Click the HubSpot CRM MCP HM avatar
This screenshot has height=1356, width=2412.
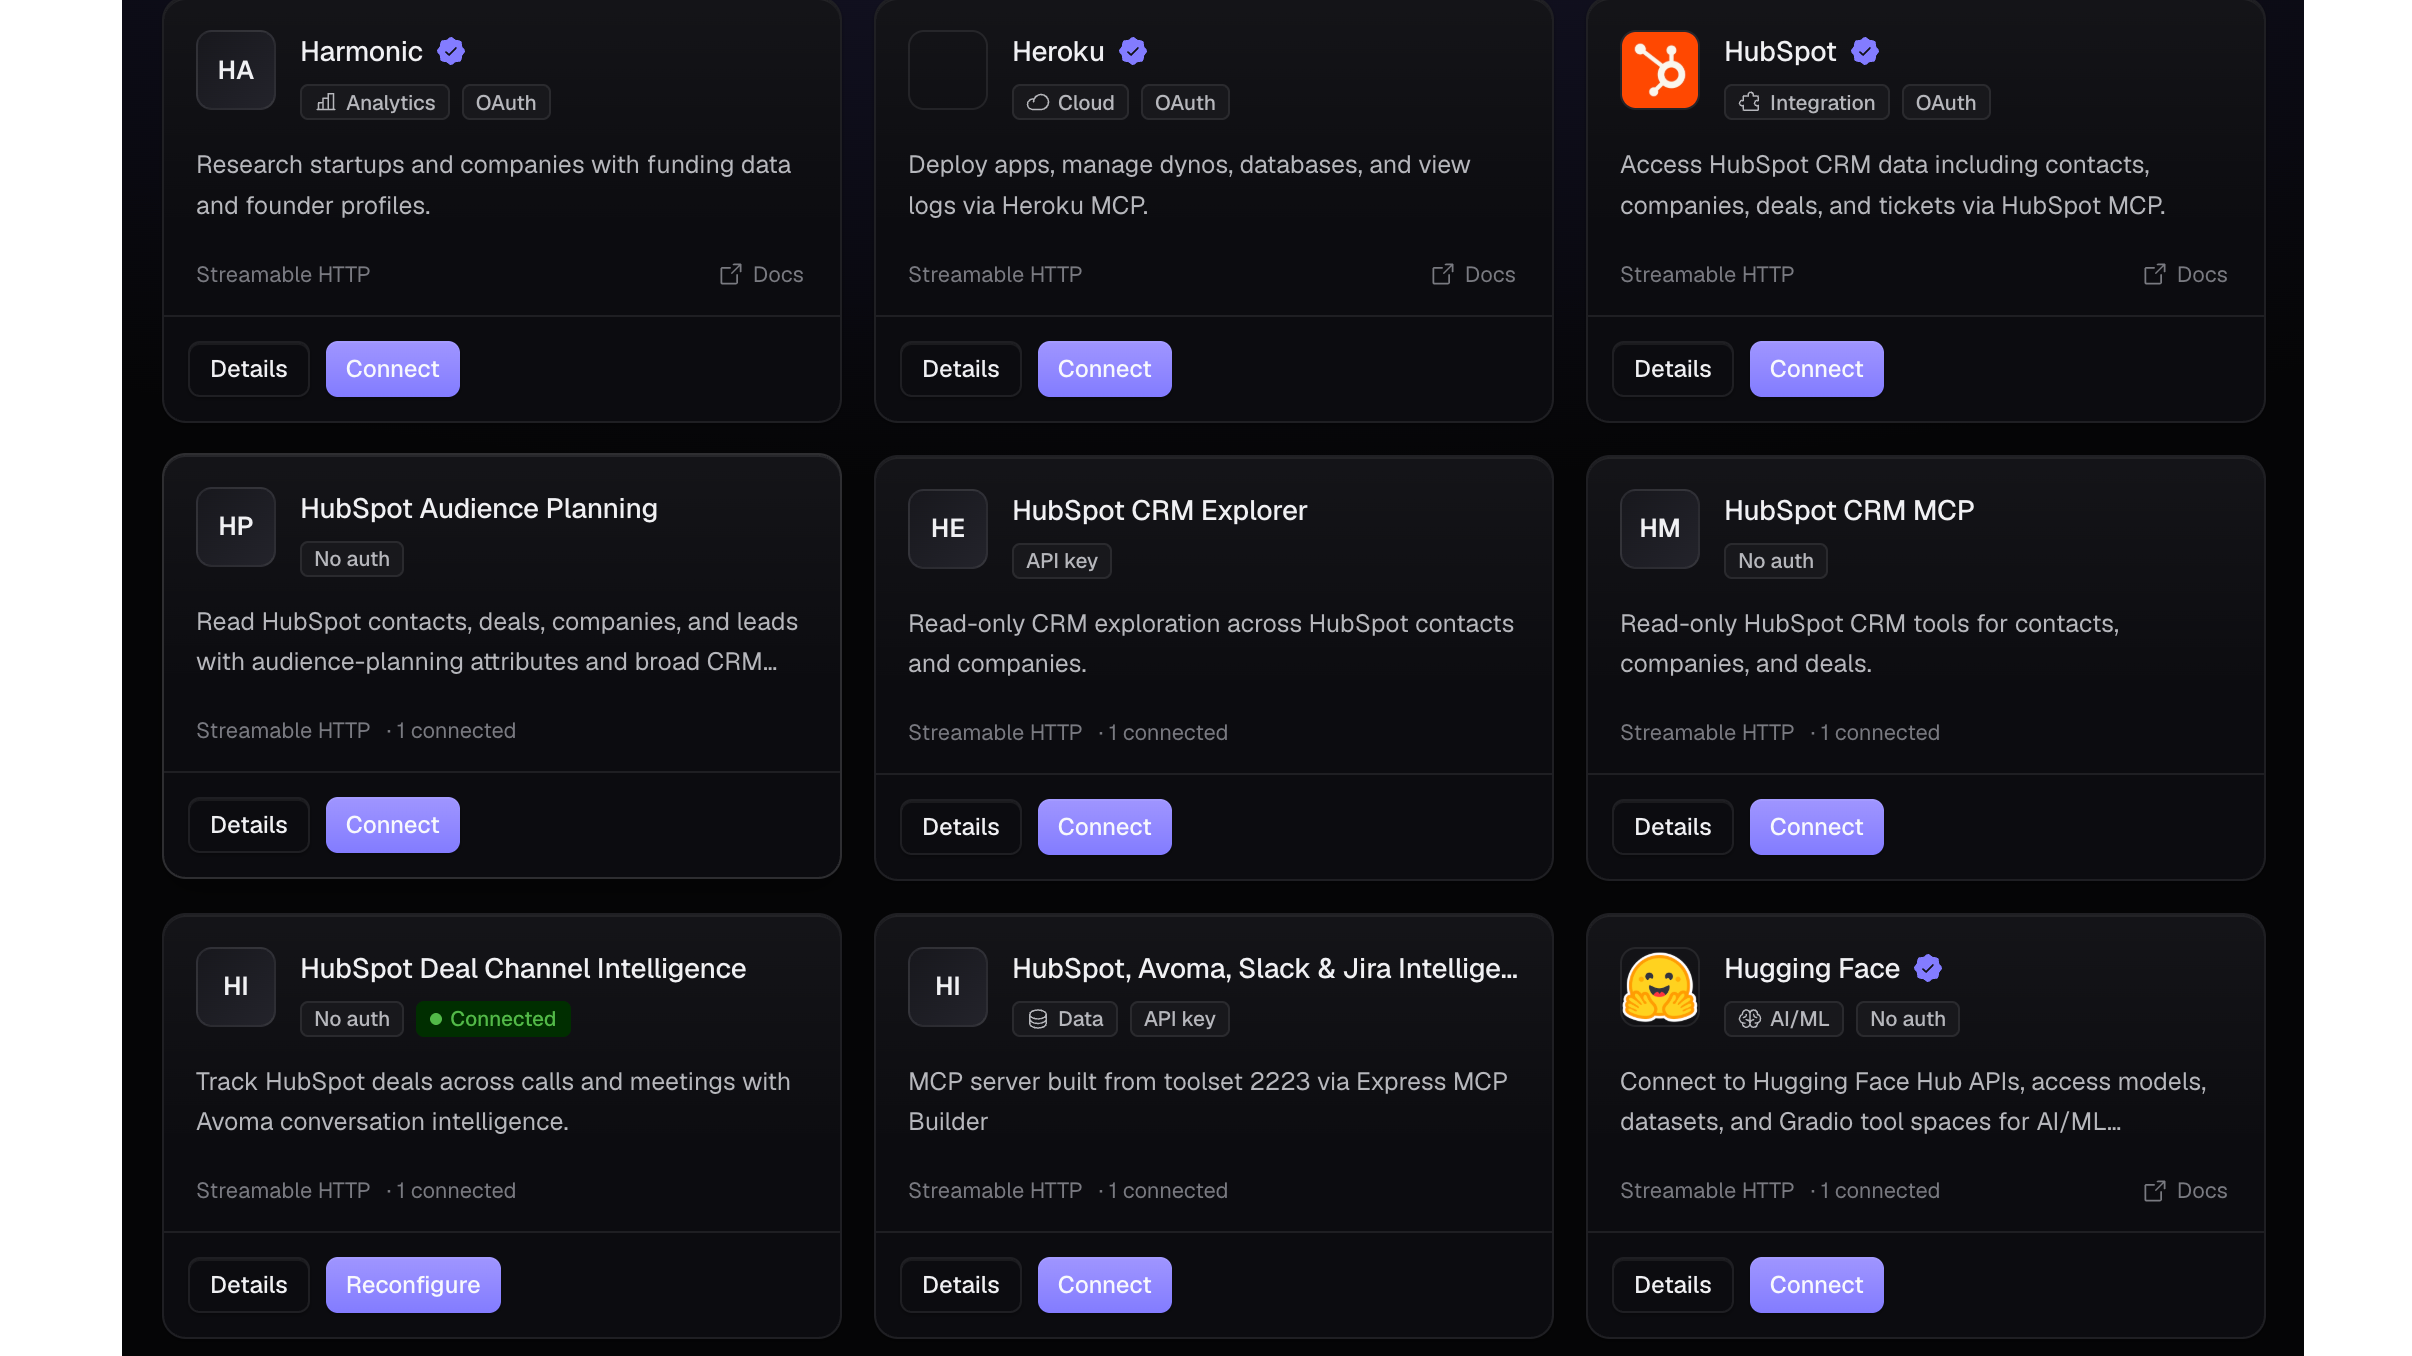tap(1660, 529)
